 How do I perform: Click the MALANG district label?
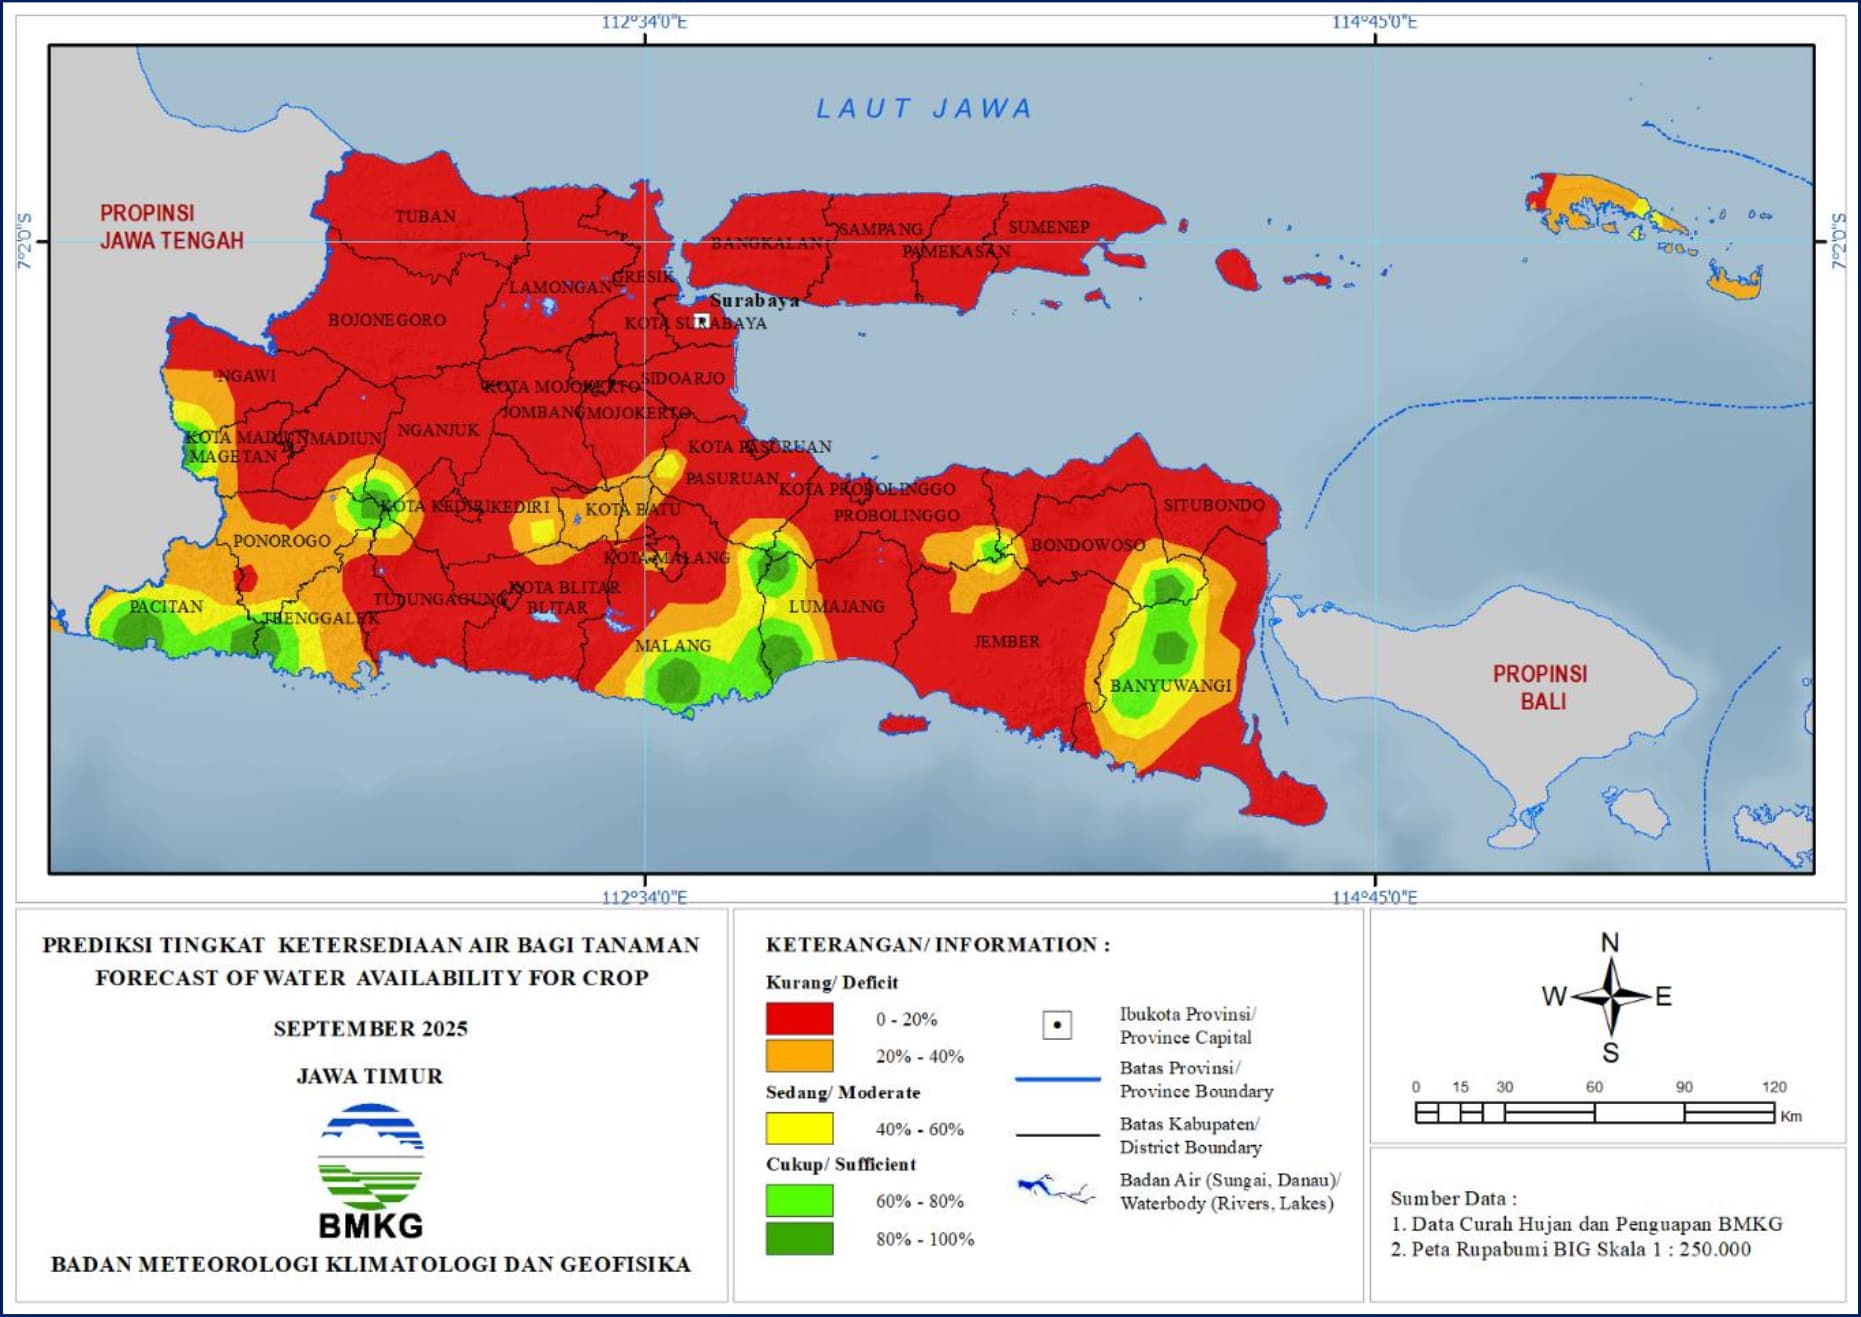[x=672, y=646]
